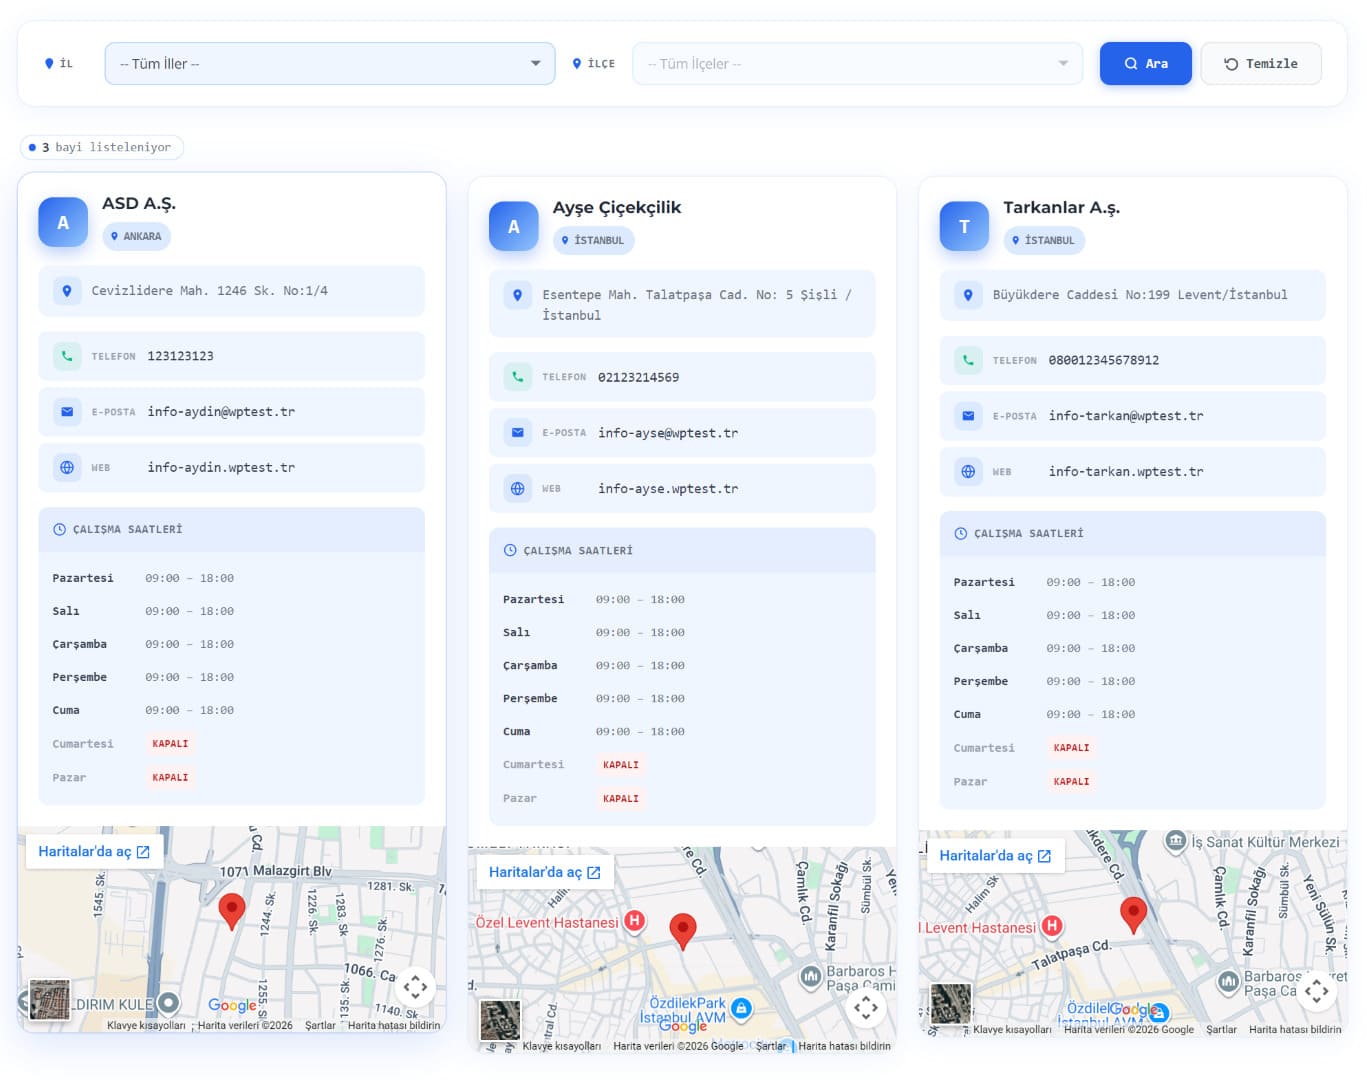Switch to satellite view thumbnail on ASD map
This screenshot has width=1367, height=1080.
pyautogui.click(x=50, y=1000)
